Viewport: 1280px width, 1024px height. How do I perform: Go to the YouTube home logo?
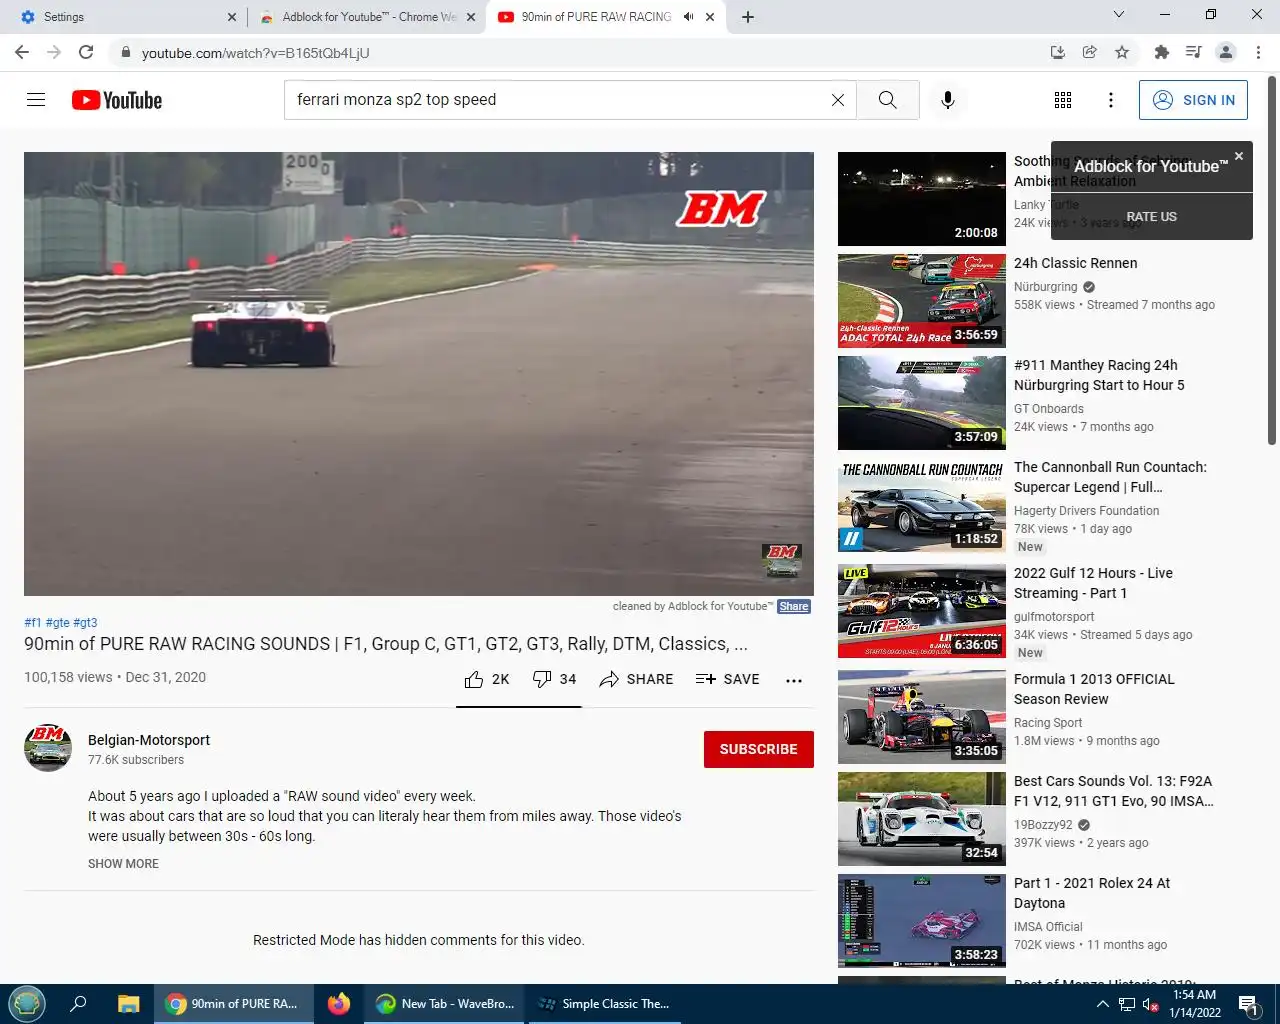[x=117, y=100]
